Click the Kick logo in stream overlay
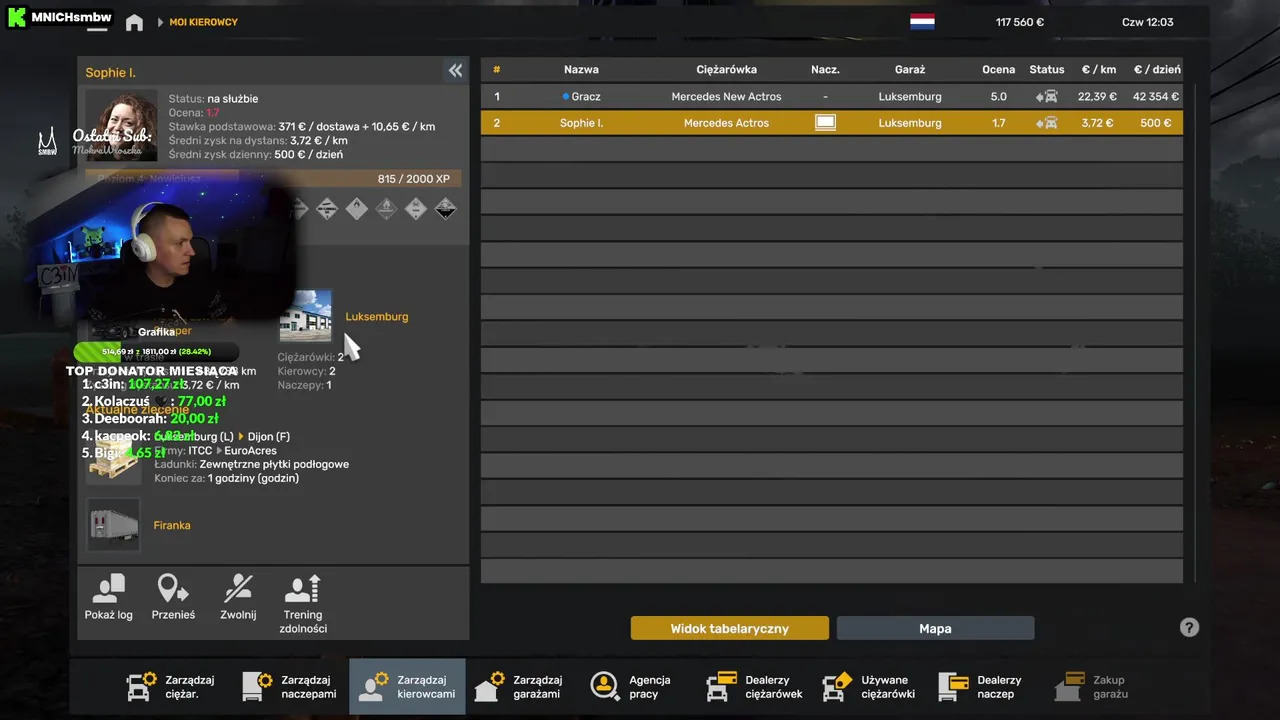 [16, 17]
